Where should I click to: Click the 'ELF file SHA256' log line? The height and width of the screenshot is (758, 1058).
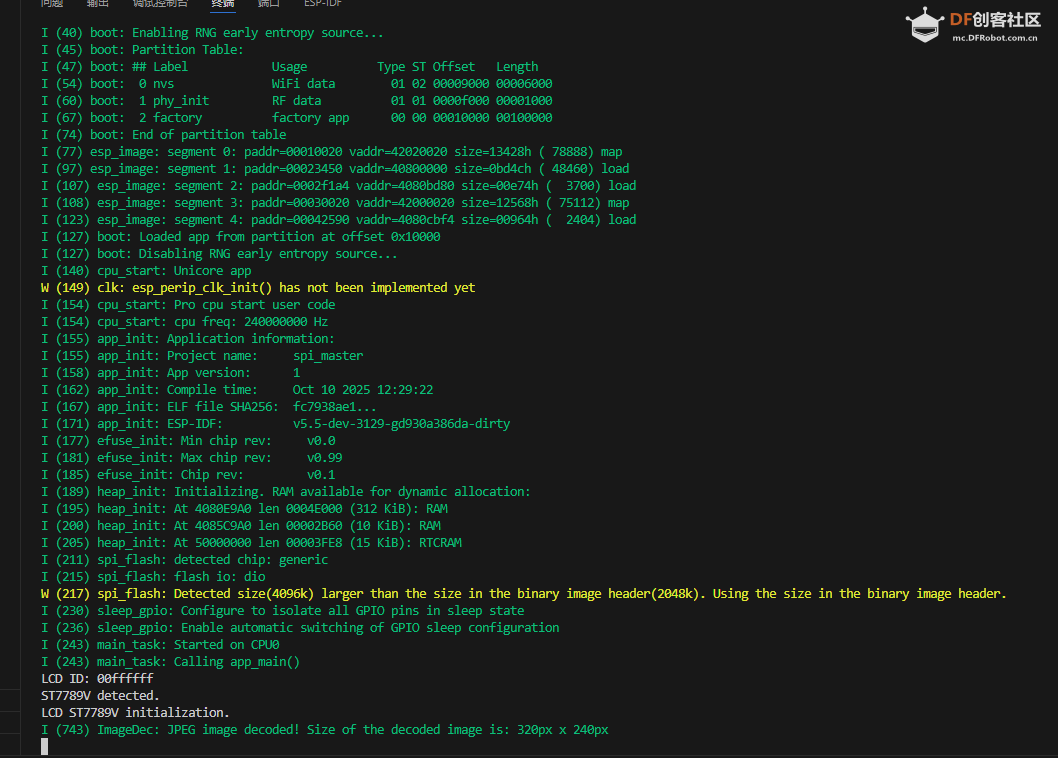pyautogui.click(x=208, y=407)
